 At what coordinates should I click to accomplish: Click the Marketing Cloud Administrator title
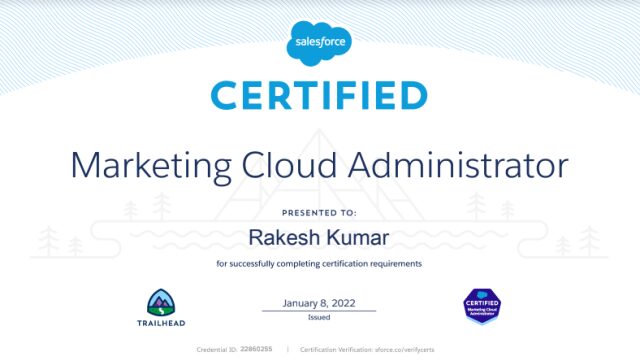320,166
